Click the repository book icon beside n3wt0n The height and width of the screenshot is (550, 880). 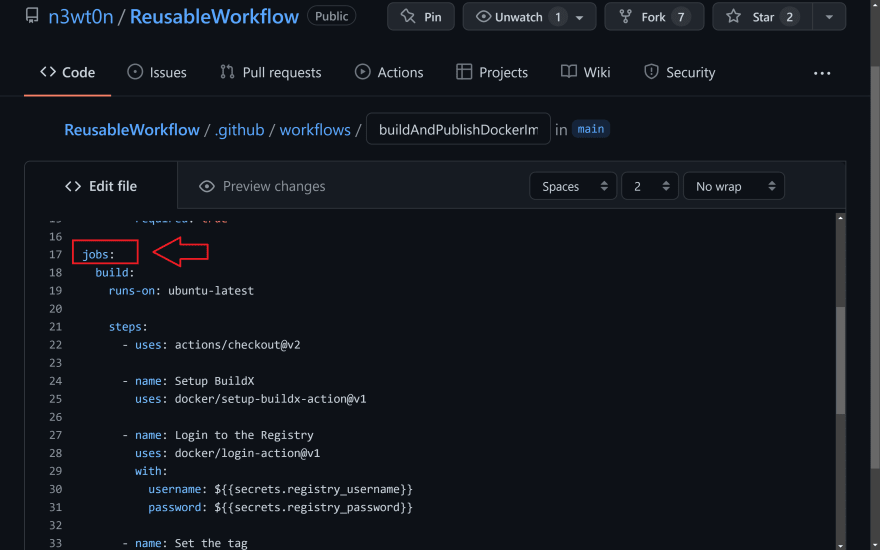pyautogui.click(x=32, y=16)
